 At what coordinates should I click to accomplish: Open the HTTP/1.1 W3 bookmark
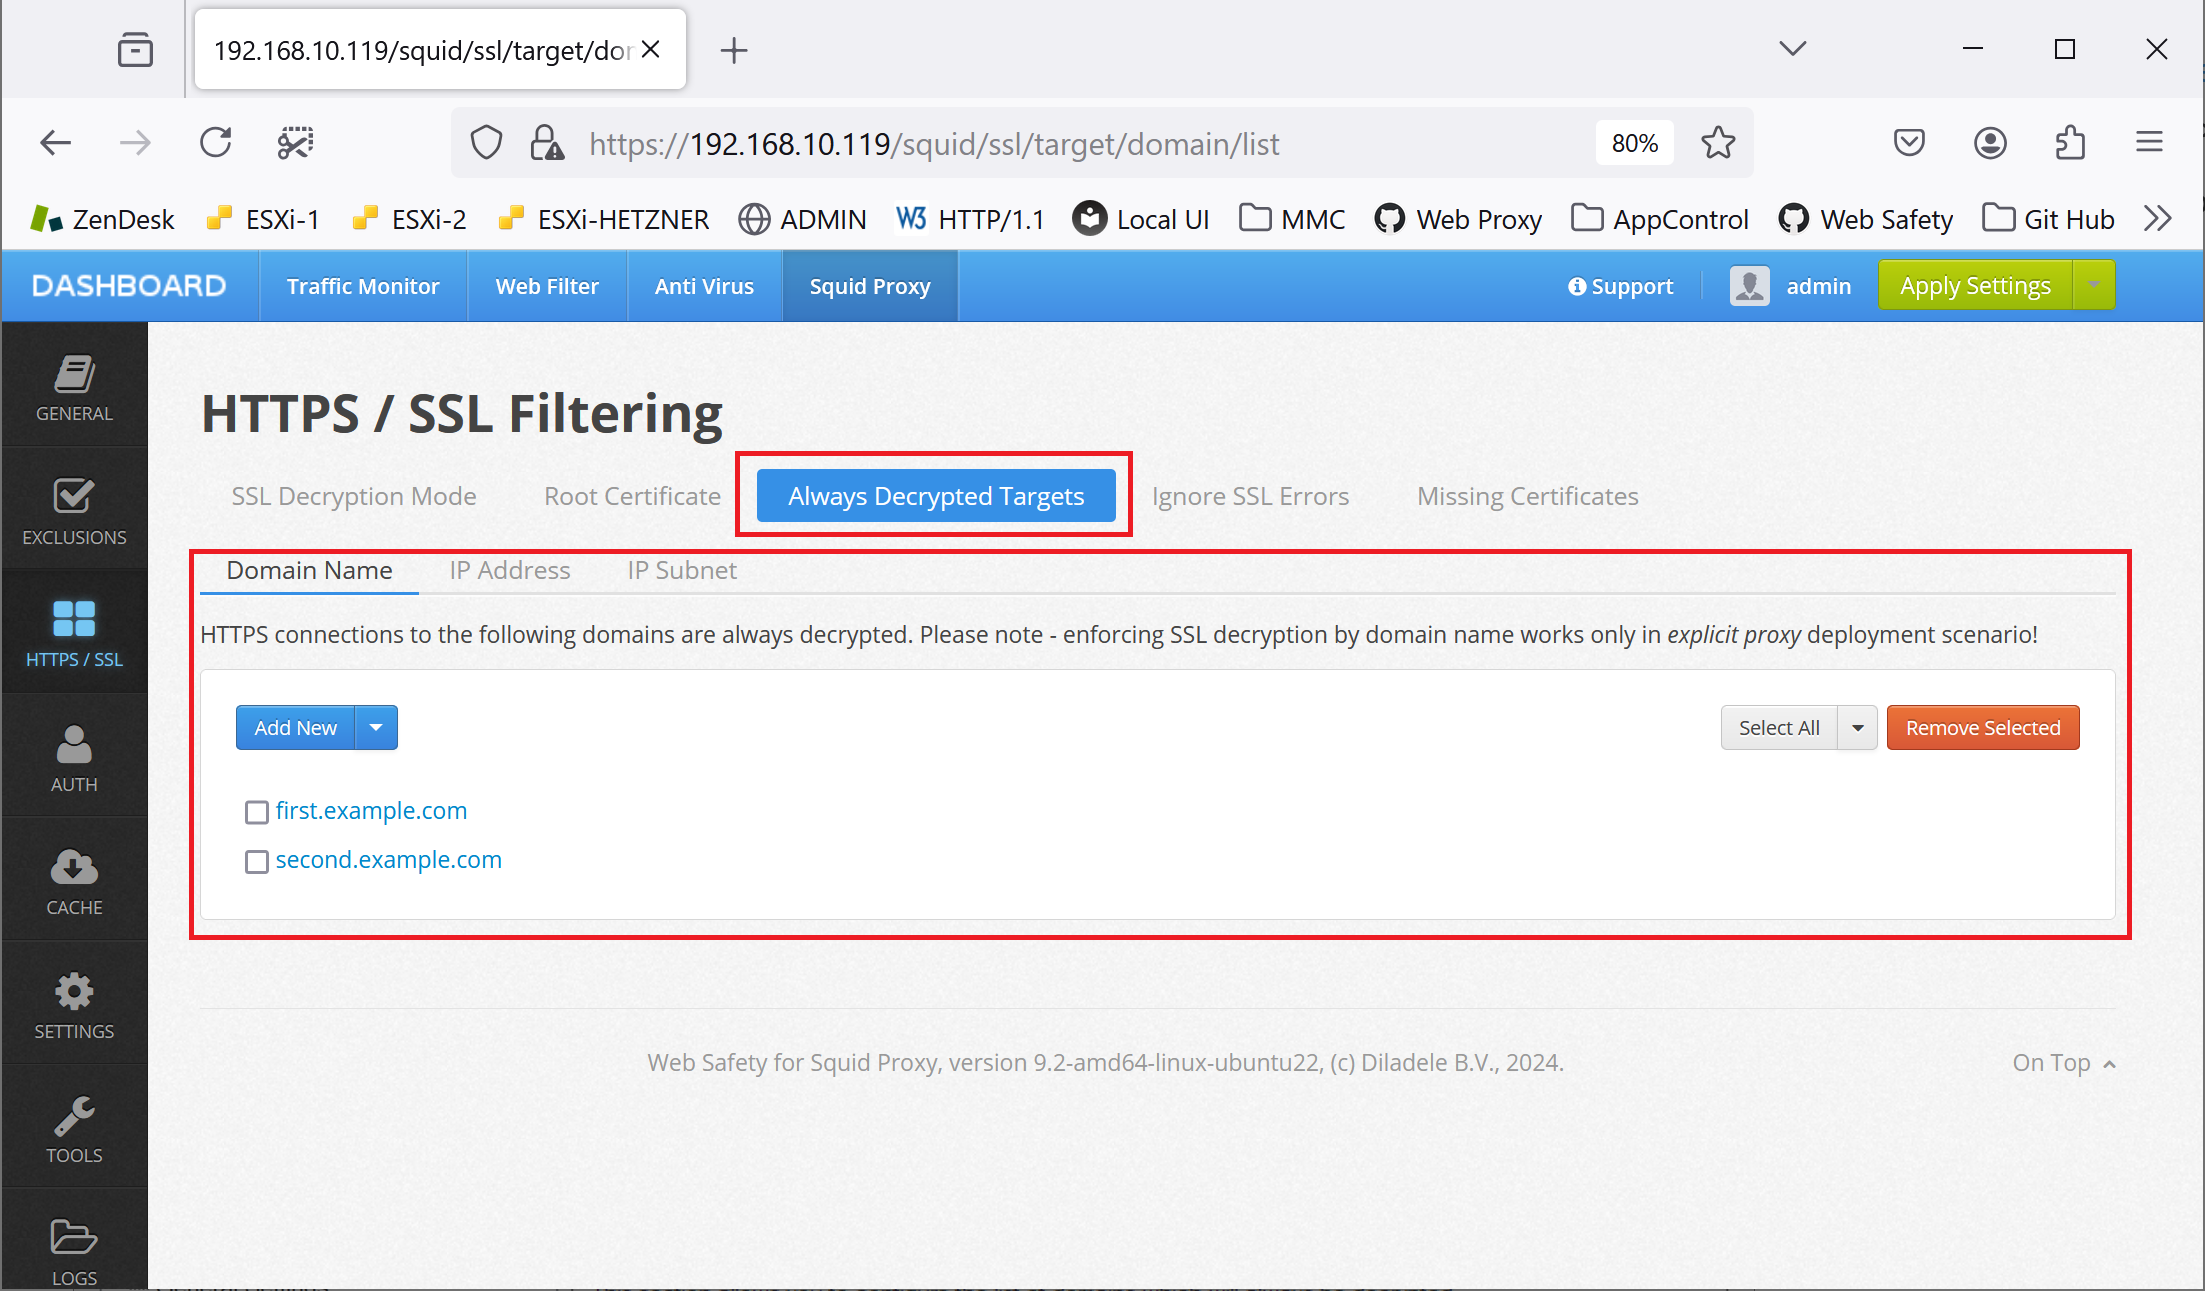pos(970,218)
